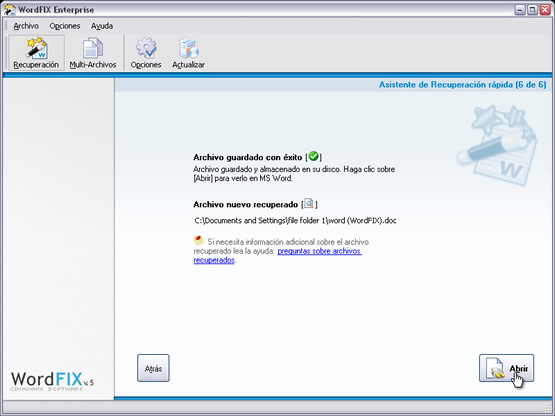
Task: Click the WordFIX title bar app icon
Action: pyautogui.click(x=10, y=10)
